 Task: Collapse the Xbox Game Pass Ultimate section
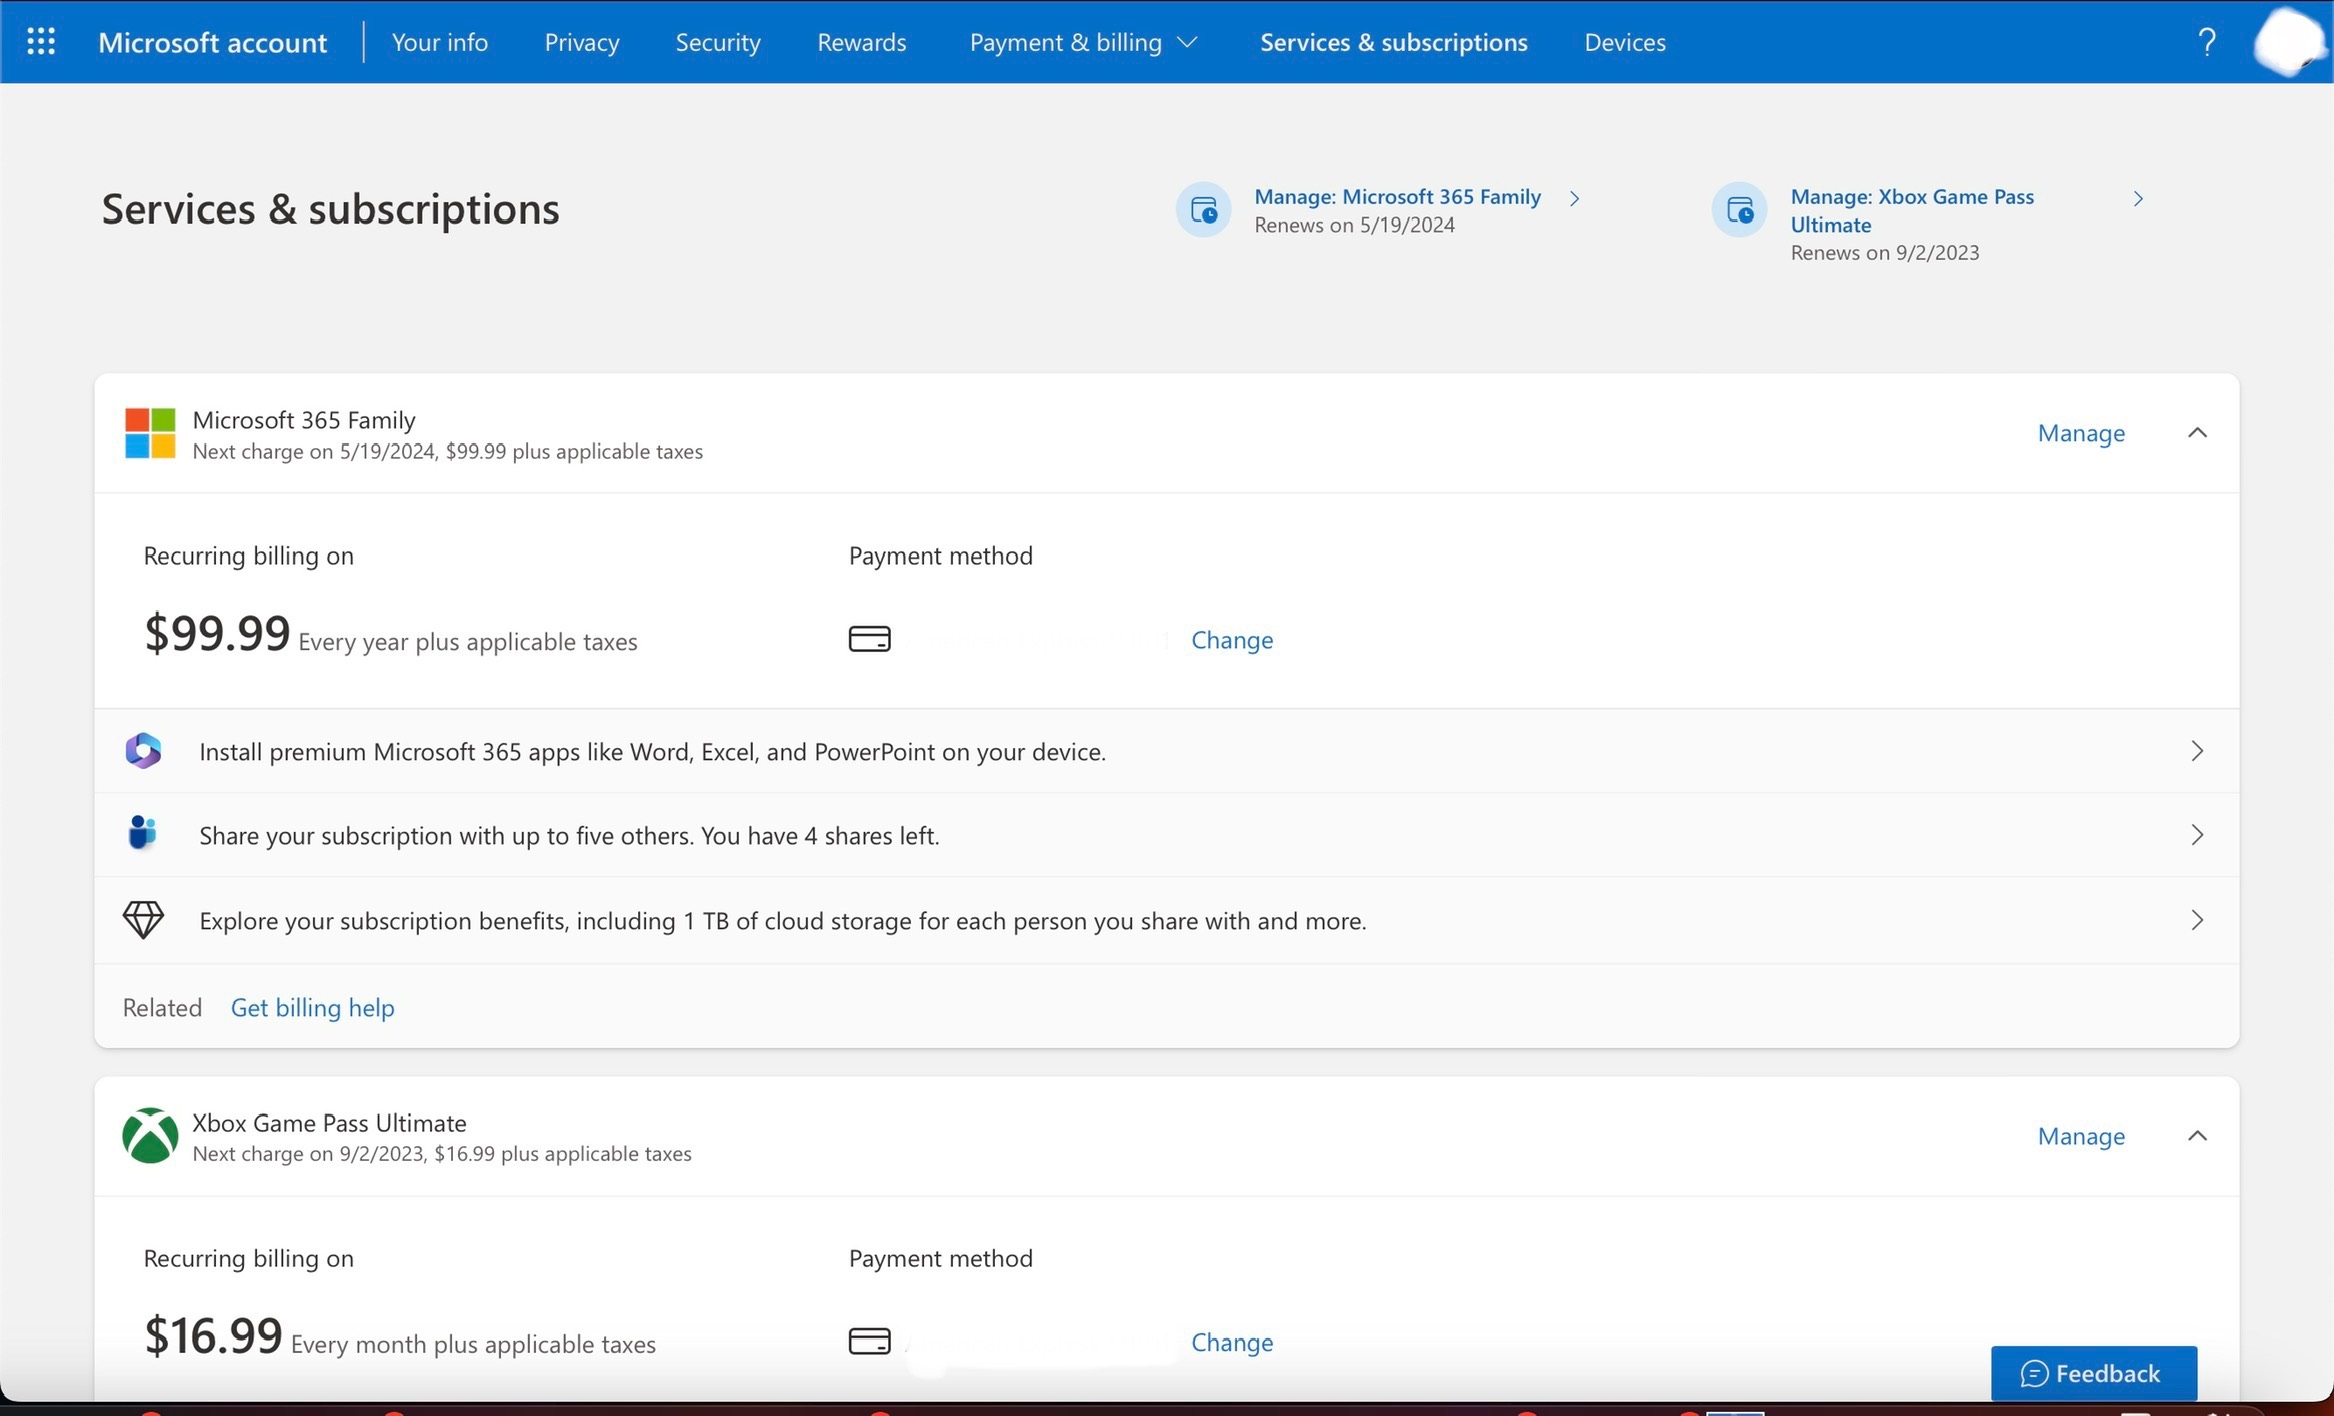2197,1136
